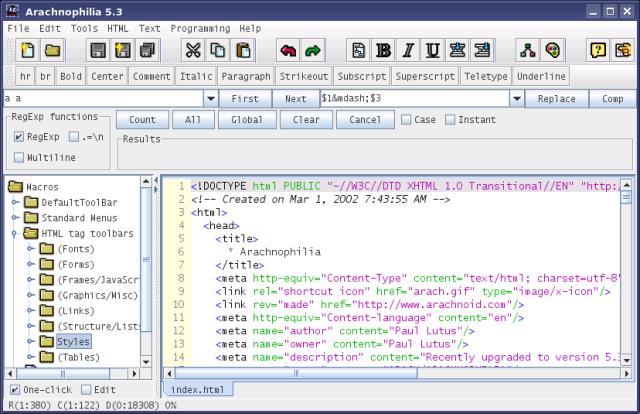
Task: Expand the (Forms) folder node
Action: click(30, 264)
